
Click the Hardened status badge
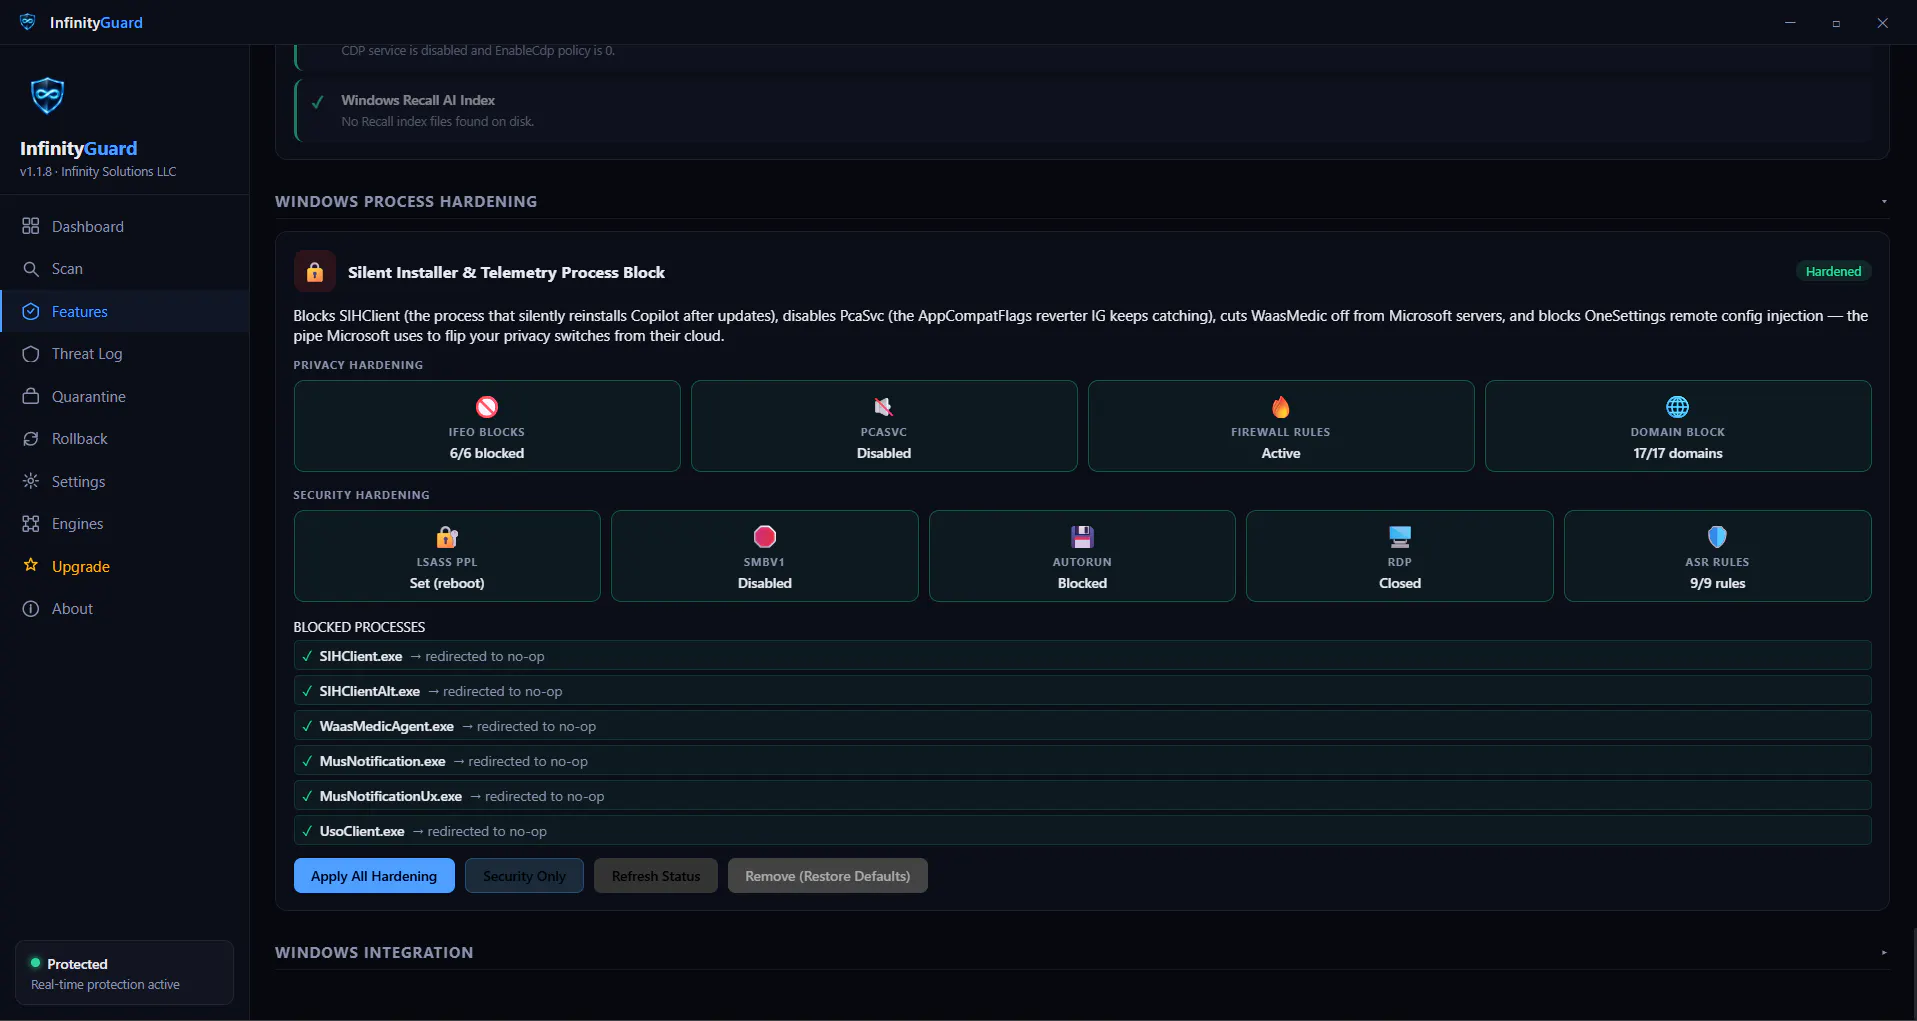click(1833, 271)
